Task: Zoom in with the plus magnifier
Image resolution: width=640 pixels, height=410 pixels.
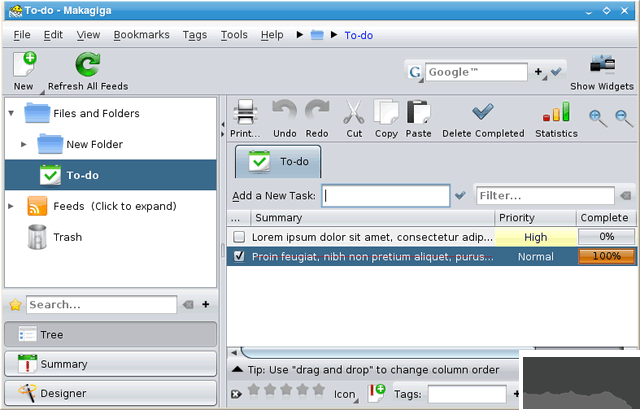Action: point(598,118)
